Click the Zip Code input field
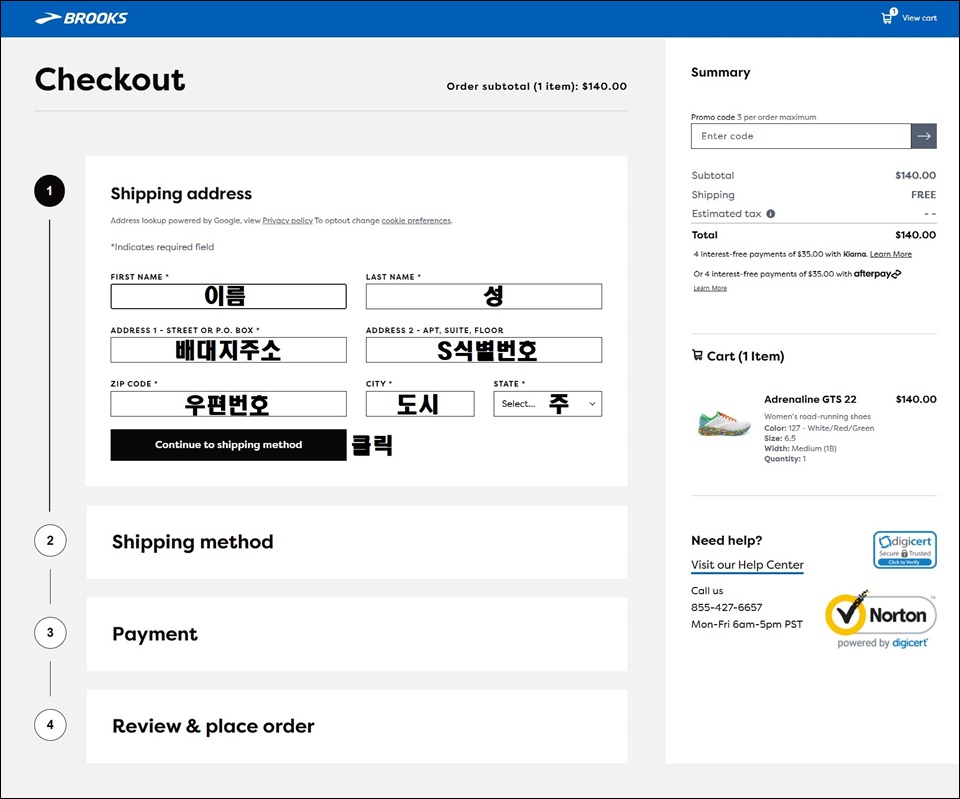This screenshot has height=799, width=960. [228, 404]
